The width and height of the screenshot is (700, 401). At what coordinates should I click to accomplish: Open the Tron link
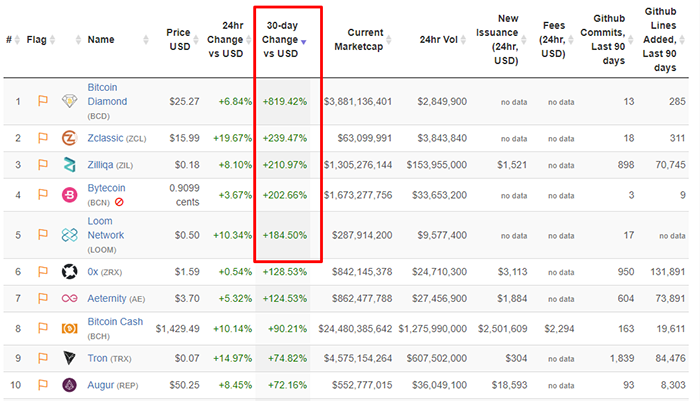97,358
